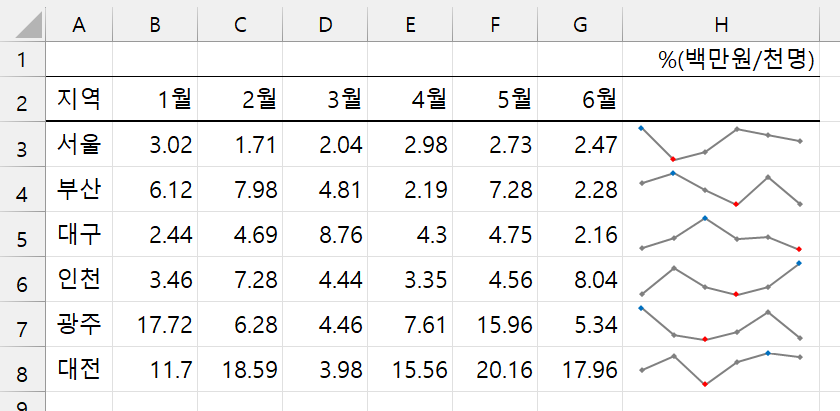Select row 6 header
This screenshot has width=840, height=411.
coord(22,280)
